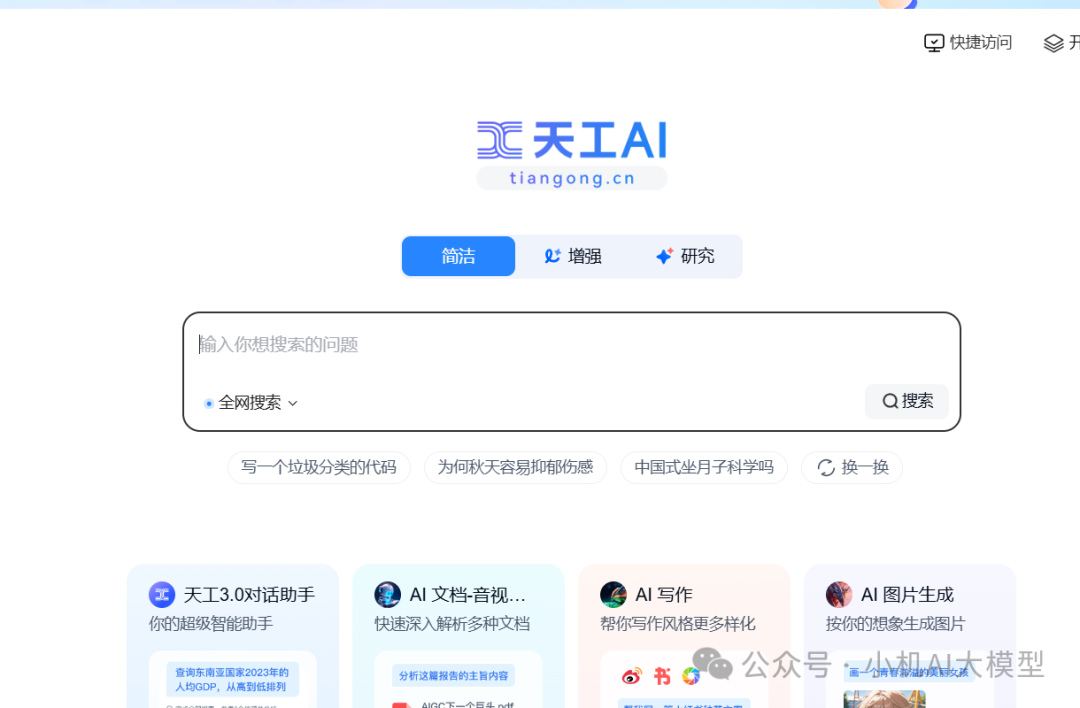This screenshot has height=708, width=1080.
Task: Click the Weibo icon in AI 写作 card
Action: tap(632, 676)
